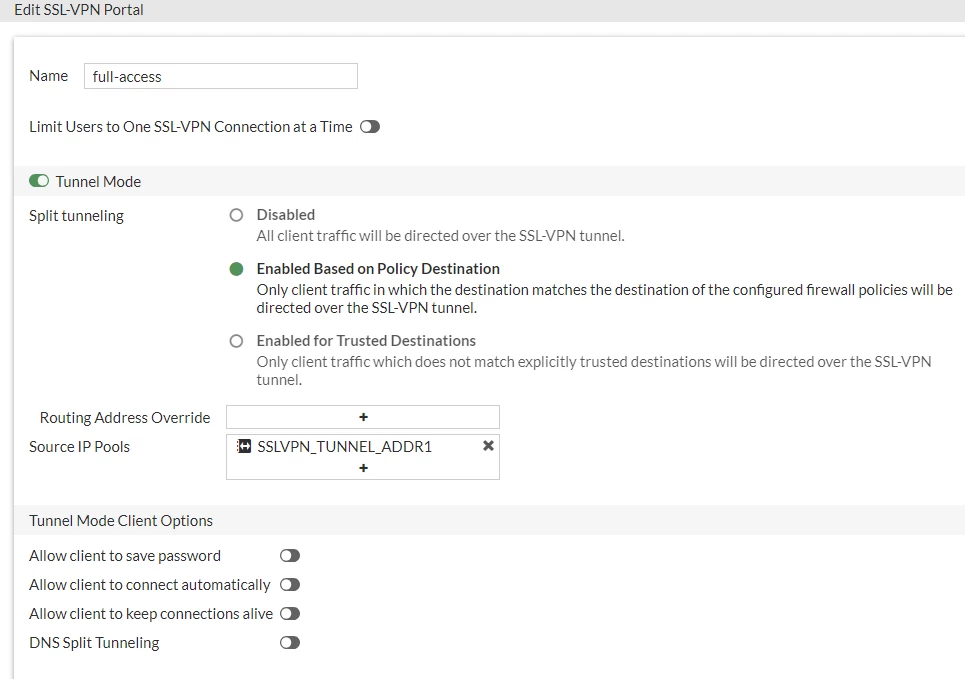Click the Routing Address Override label
Image resolution: width=965 pixels, height=679 pixels.
125,417
